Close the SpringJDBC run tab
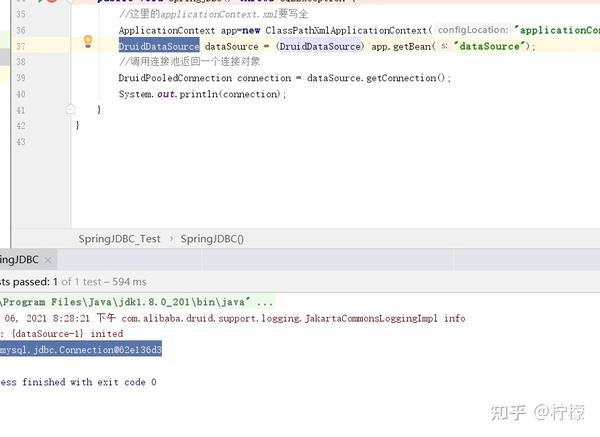 point(48,260)
